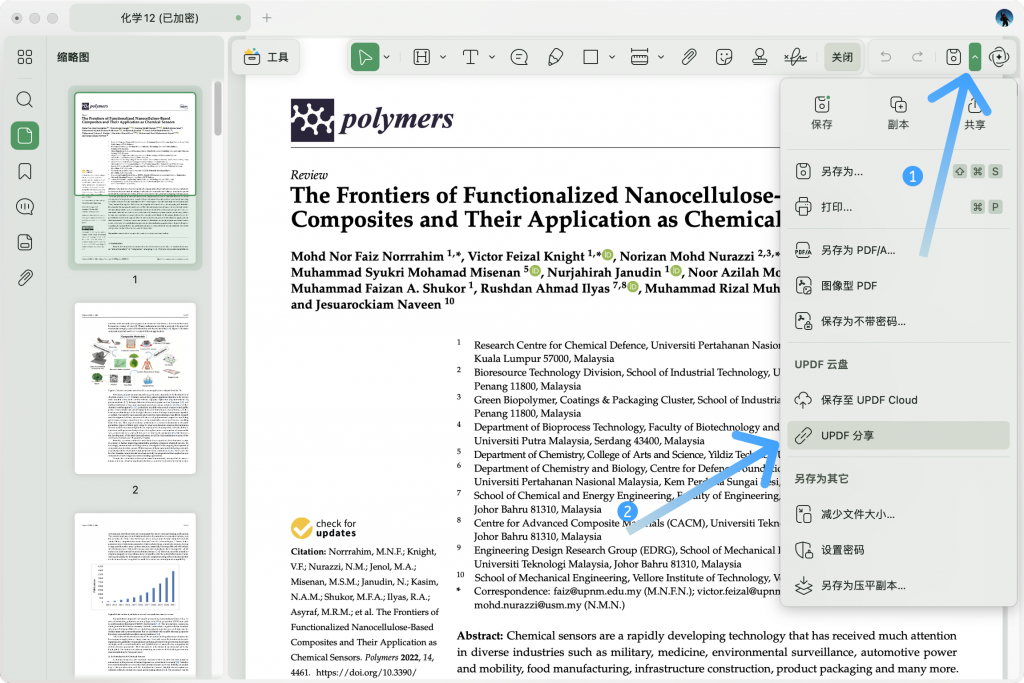Choose 减少文件大小... entry
1024x683 pixels.
tap(898, 515)
